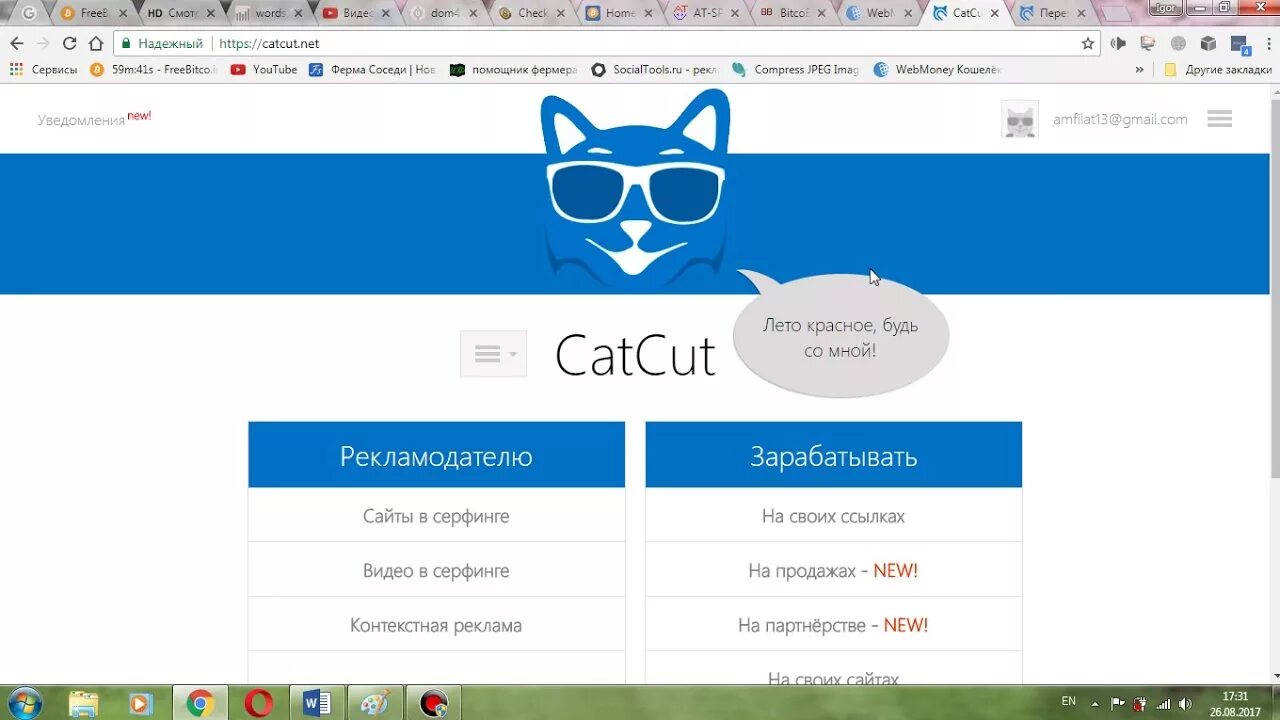The height and width of the screenshot is (720, 1280).
Task: Open На продажах - NEW!
Action: tap(834, 570)
